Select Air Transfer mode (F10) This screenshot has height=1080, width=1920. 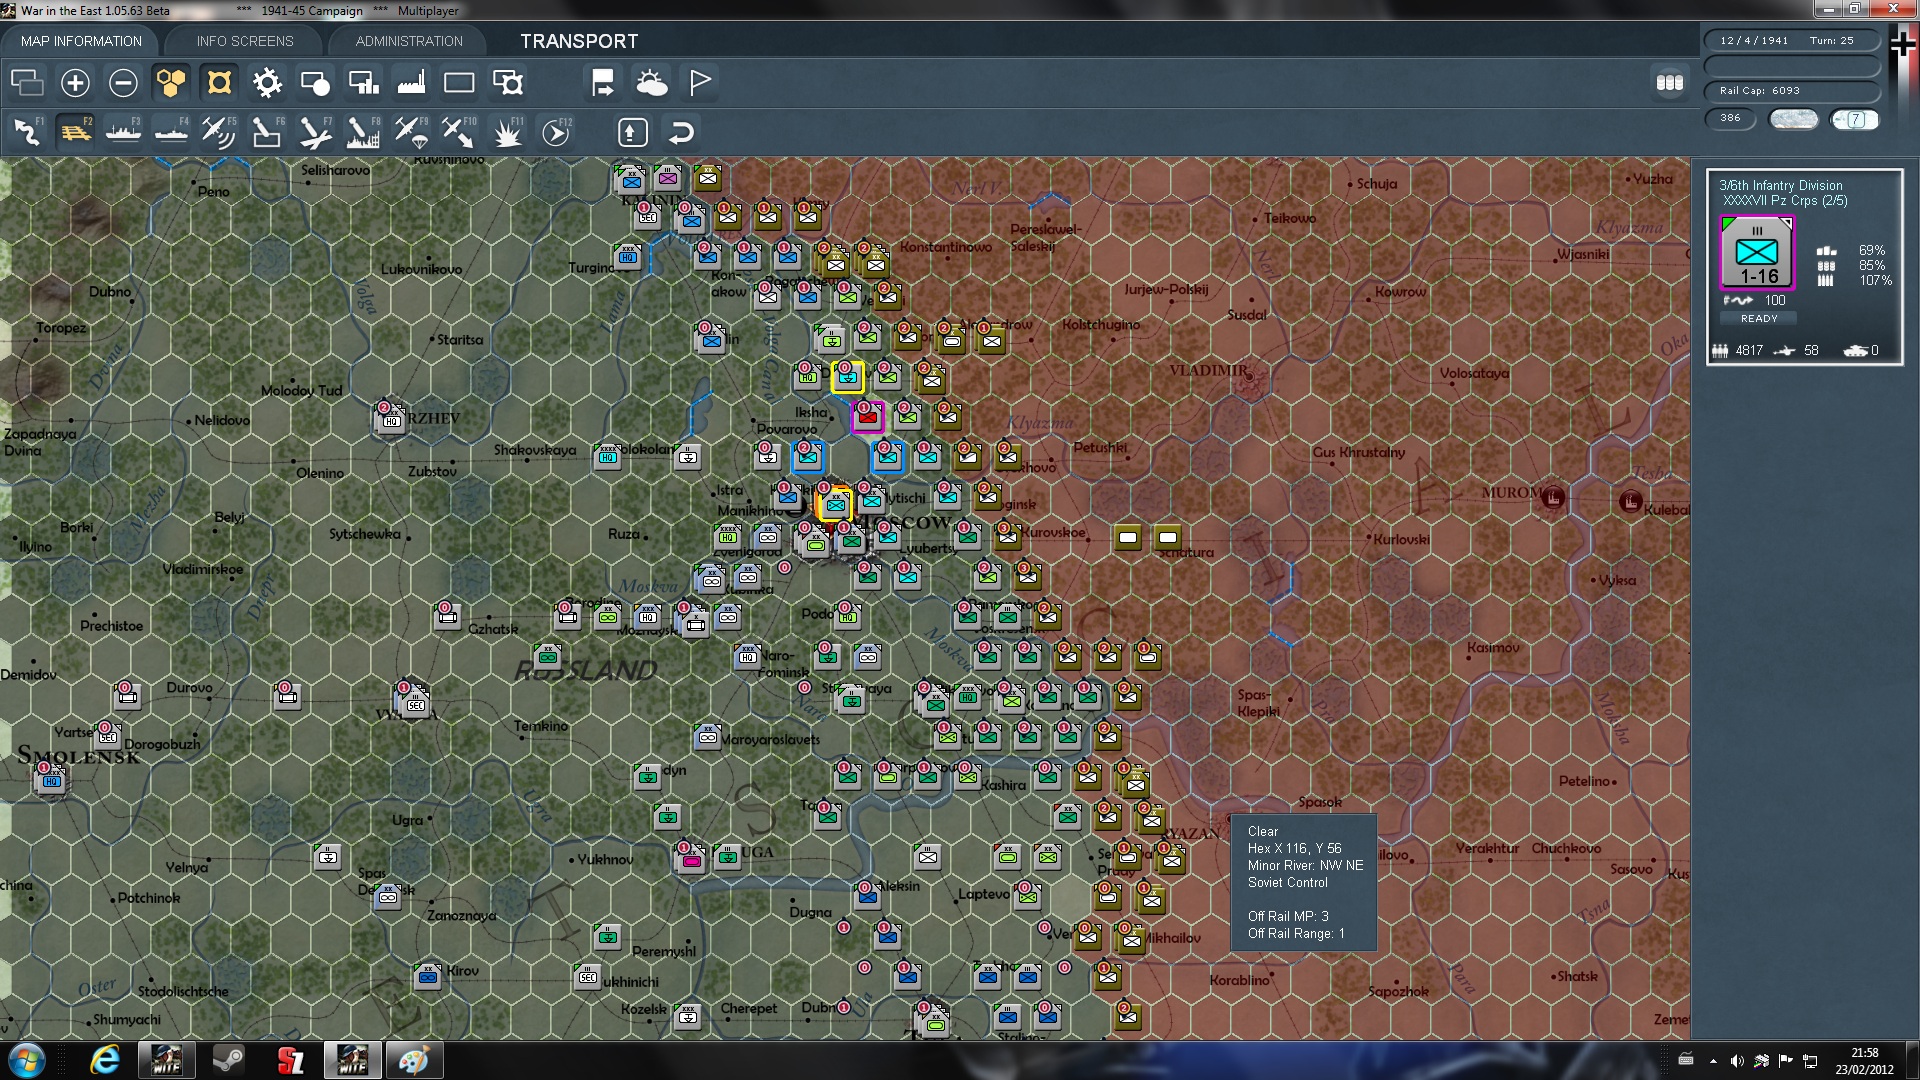458,132
